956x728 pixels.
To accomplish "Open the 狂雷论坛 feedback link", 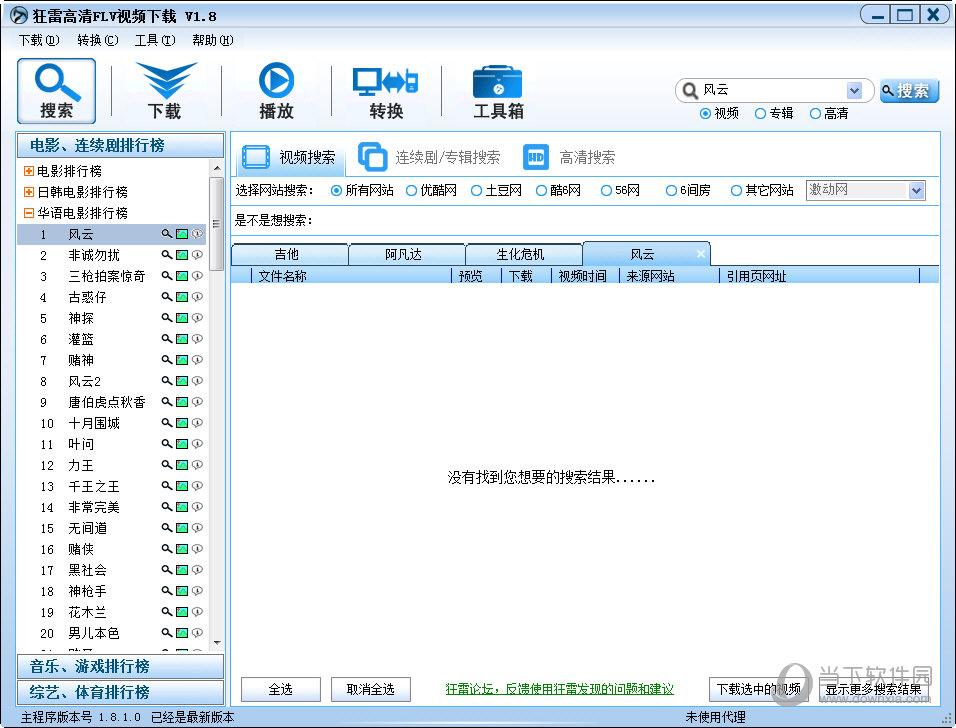I will click(x=559, y=689).
